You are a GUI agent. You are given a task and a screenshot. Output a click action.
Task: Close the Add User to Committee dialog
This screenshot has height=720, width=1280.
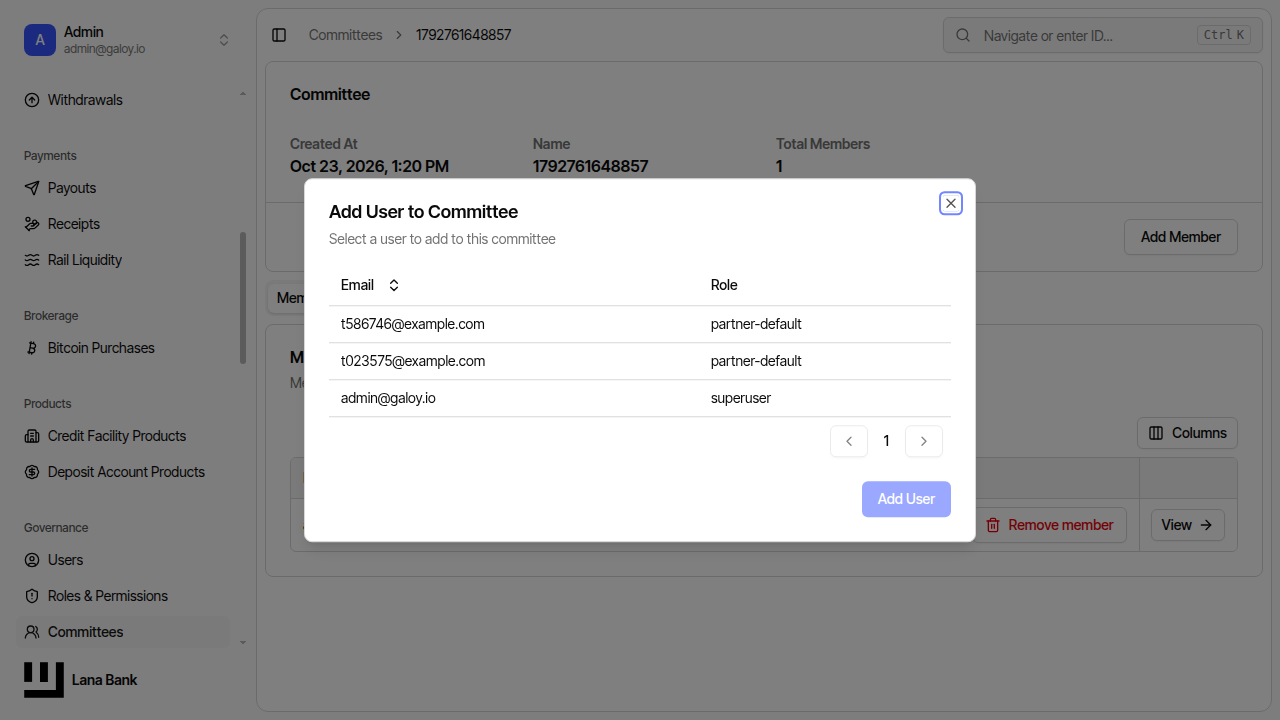pos(951,203)
